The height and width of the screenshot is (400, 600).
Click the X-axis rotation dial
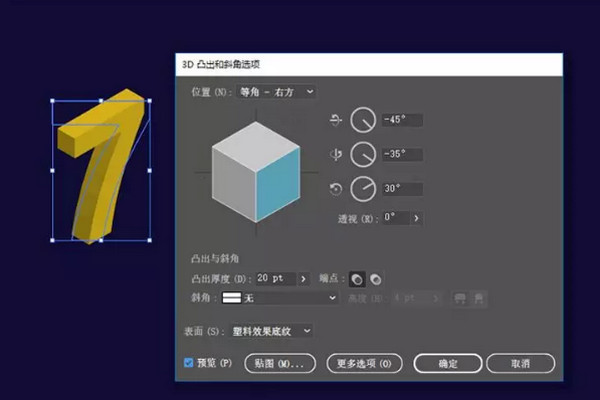point(364,121)
